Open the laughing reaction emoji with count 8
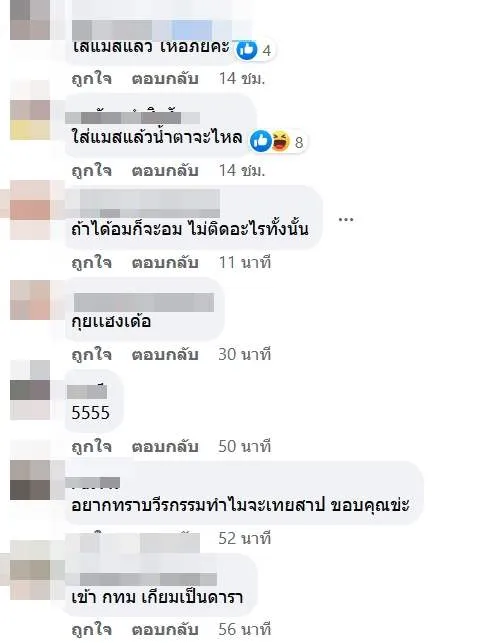 281,141
